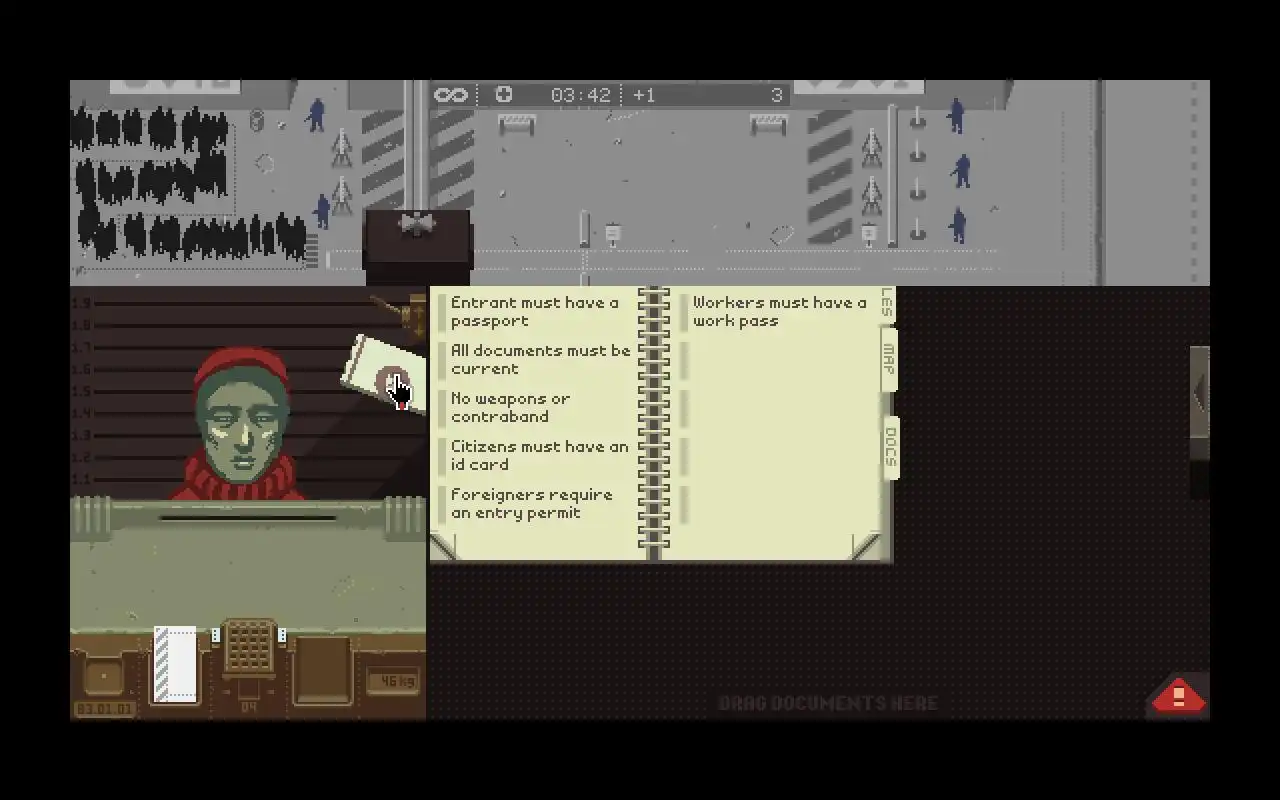Viewport: 1280px width, 800px height.
Task: Select the partially visible 'LES' rulebook tab
Action: [x=886, y=304]
